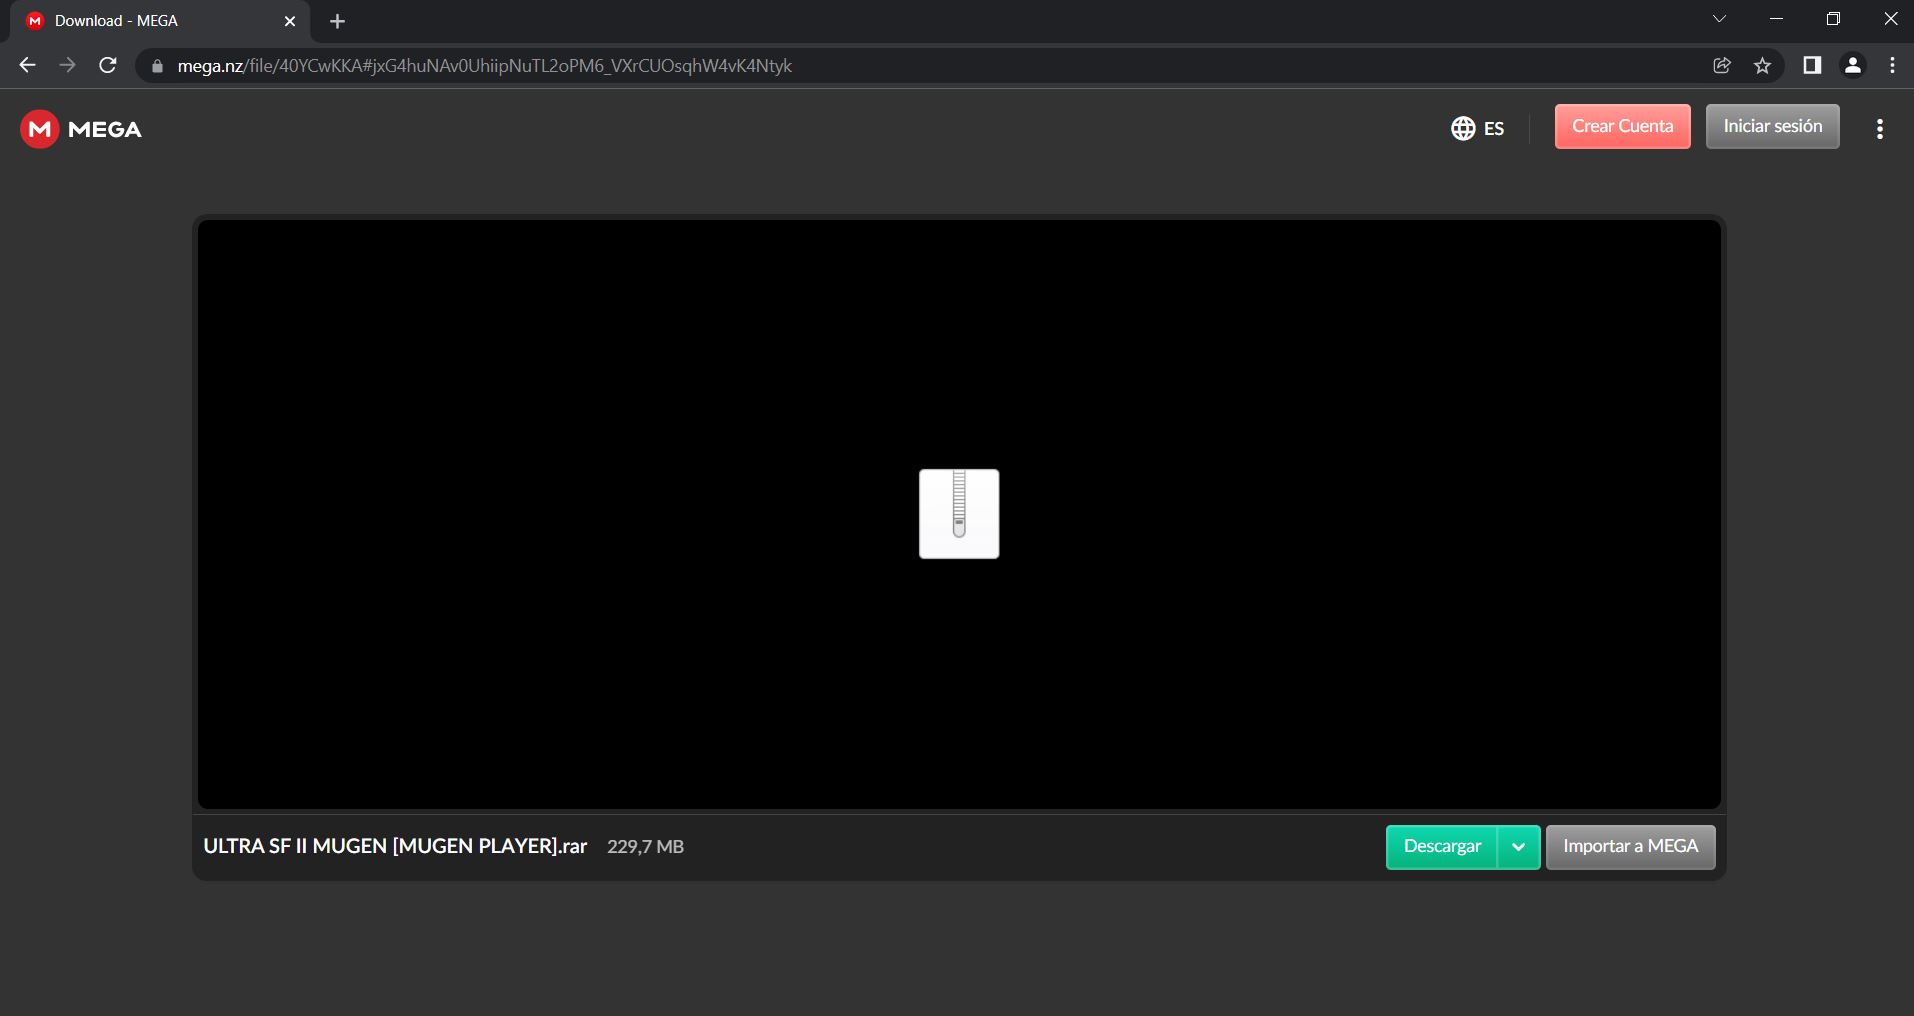Image resolution: width=1914 pixels, height=1016 pixels.
Task: Open a new browser tab
Action: coord(337,21)
